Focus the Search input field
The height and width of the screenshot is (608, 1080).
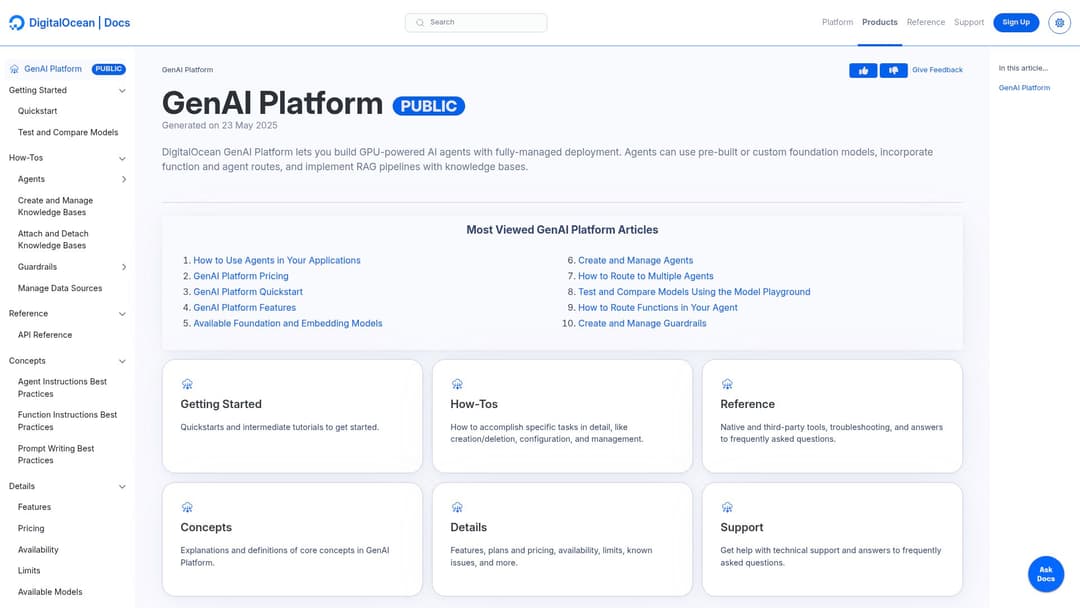(476, 23)
